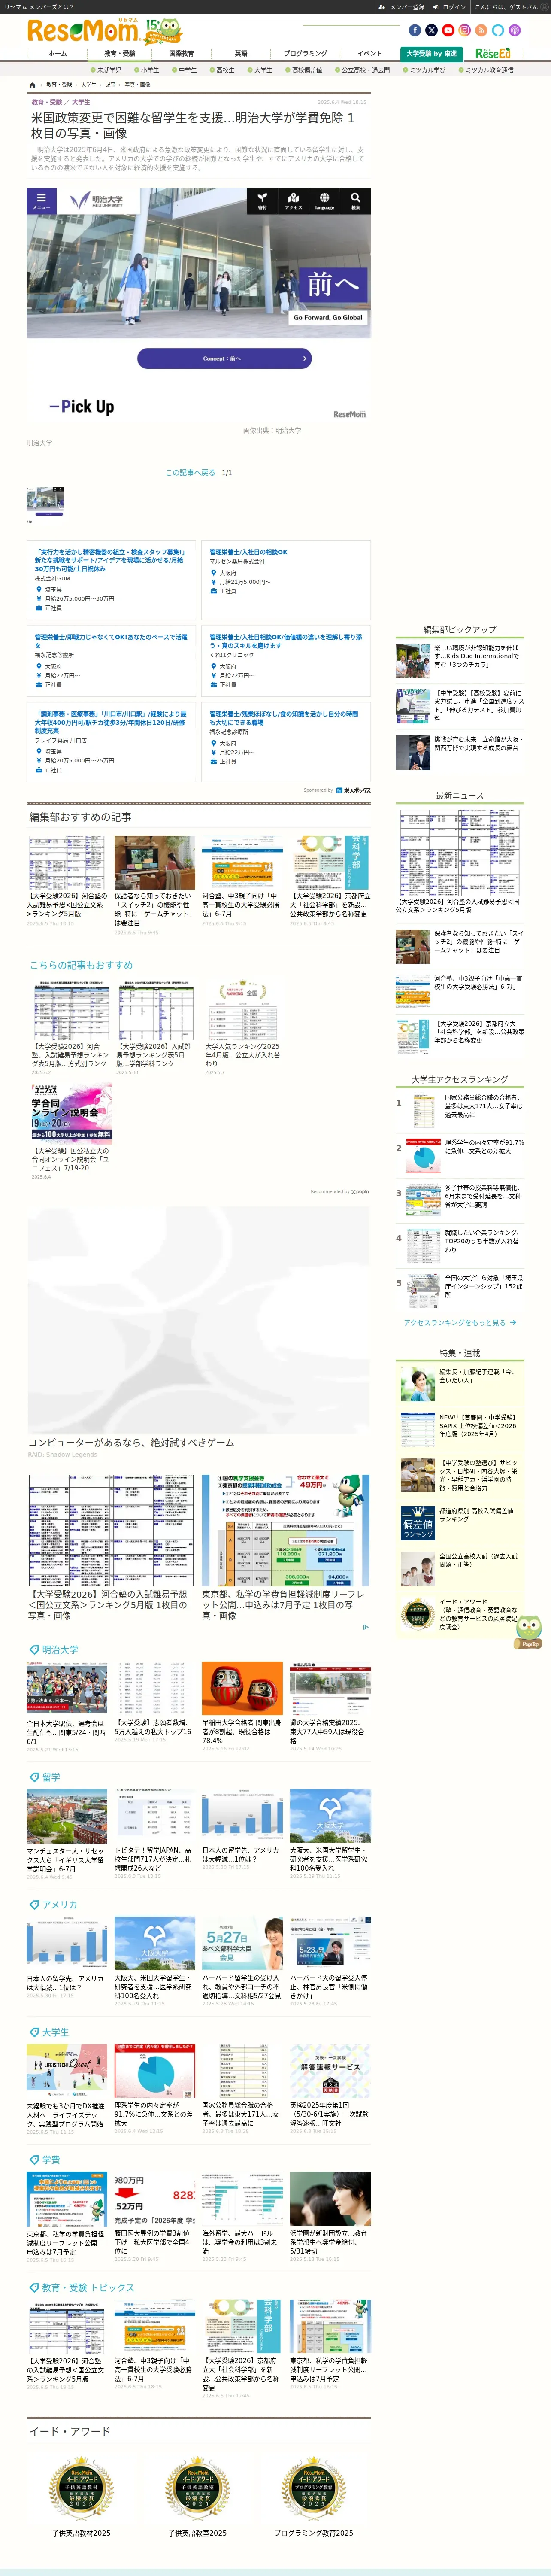The image size is (551, 2576).
Task: Select 小学生 in sub navigation
Action: click(x=147, y=70)
